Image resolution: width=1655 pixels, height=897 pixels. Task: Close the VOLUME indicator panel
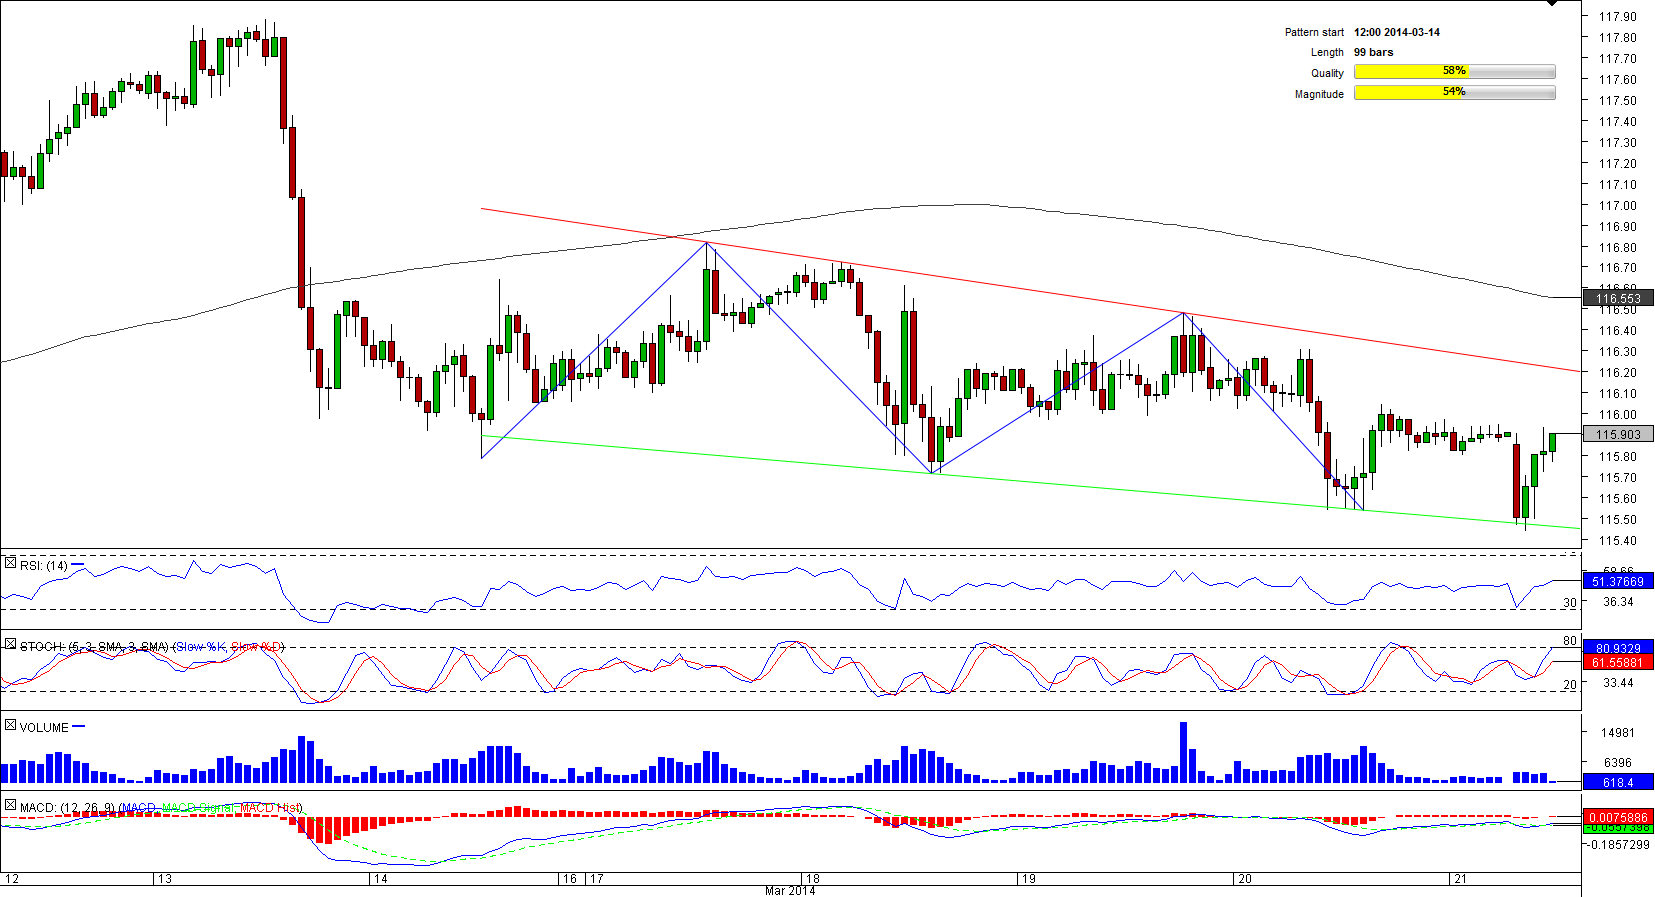coord(10,725)
